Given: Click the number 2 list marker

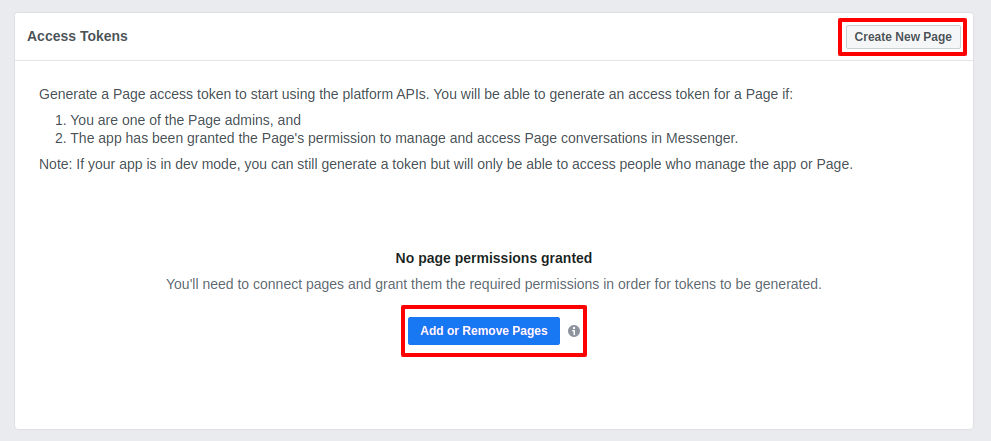Looking at the screenshot, I should pyautogui.click(x=60, y=138).
